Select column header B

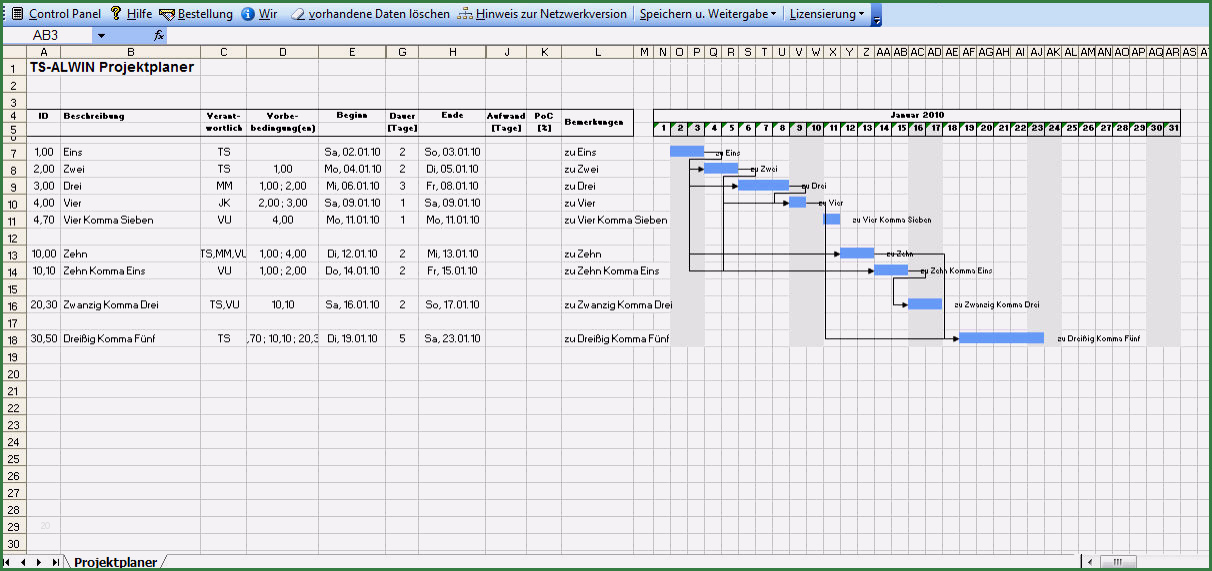click(x=130, y=52)
